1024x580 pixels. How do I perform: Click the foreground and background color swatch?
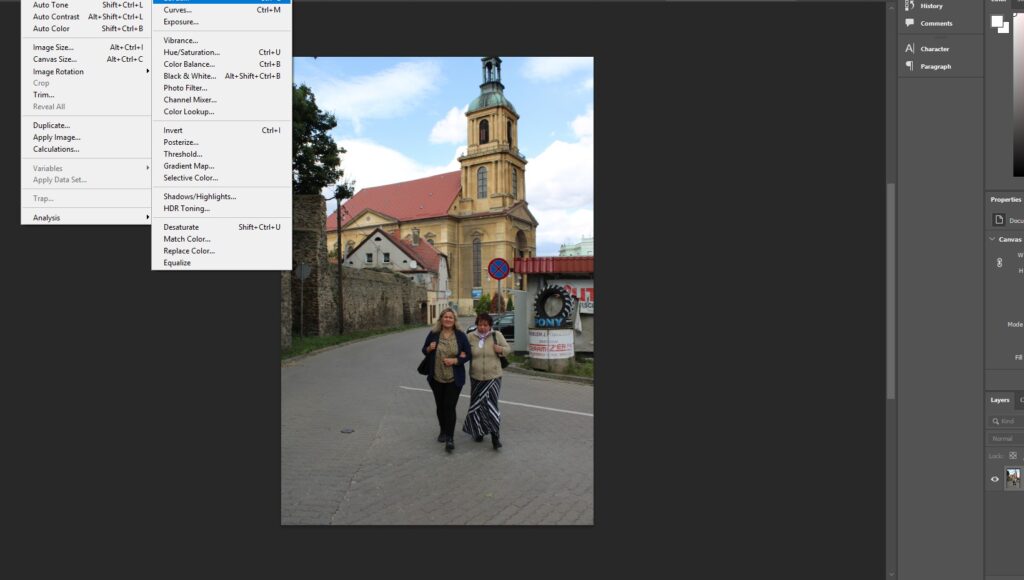[999, 24]
